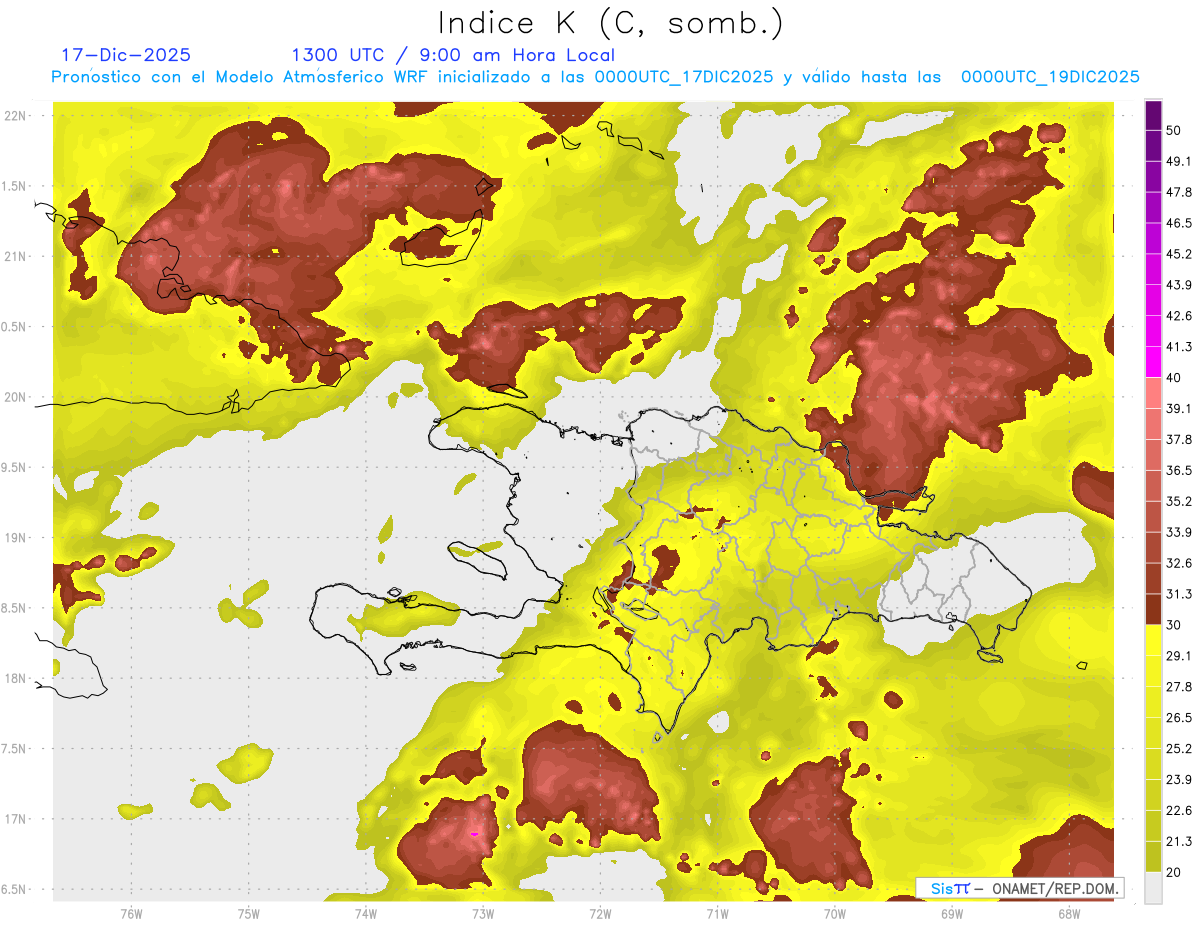Image resolution: width=1200 pixels, height=927 pixels.
Task: Click the '41.3' color scale value
Action: click(x=1178, y=347)
